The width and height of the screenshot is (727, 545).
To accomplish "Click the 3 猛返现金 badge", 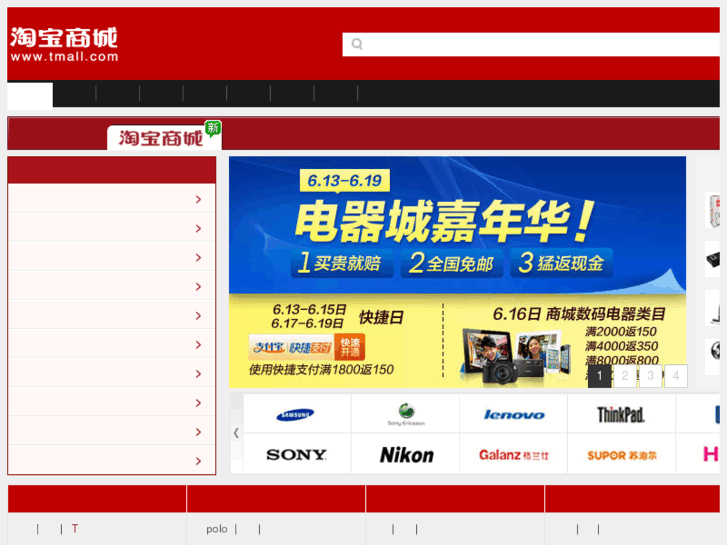I will tap(561, 263).
